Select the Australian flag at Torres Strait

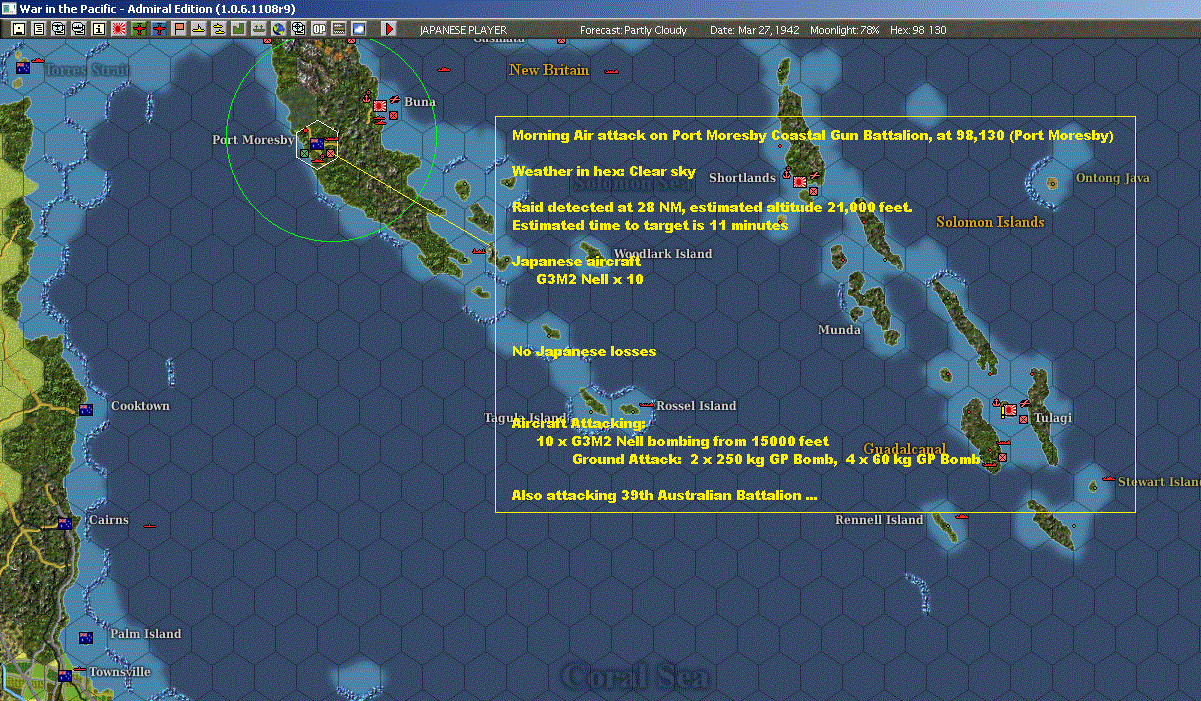[x=23, y=68]
